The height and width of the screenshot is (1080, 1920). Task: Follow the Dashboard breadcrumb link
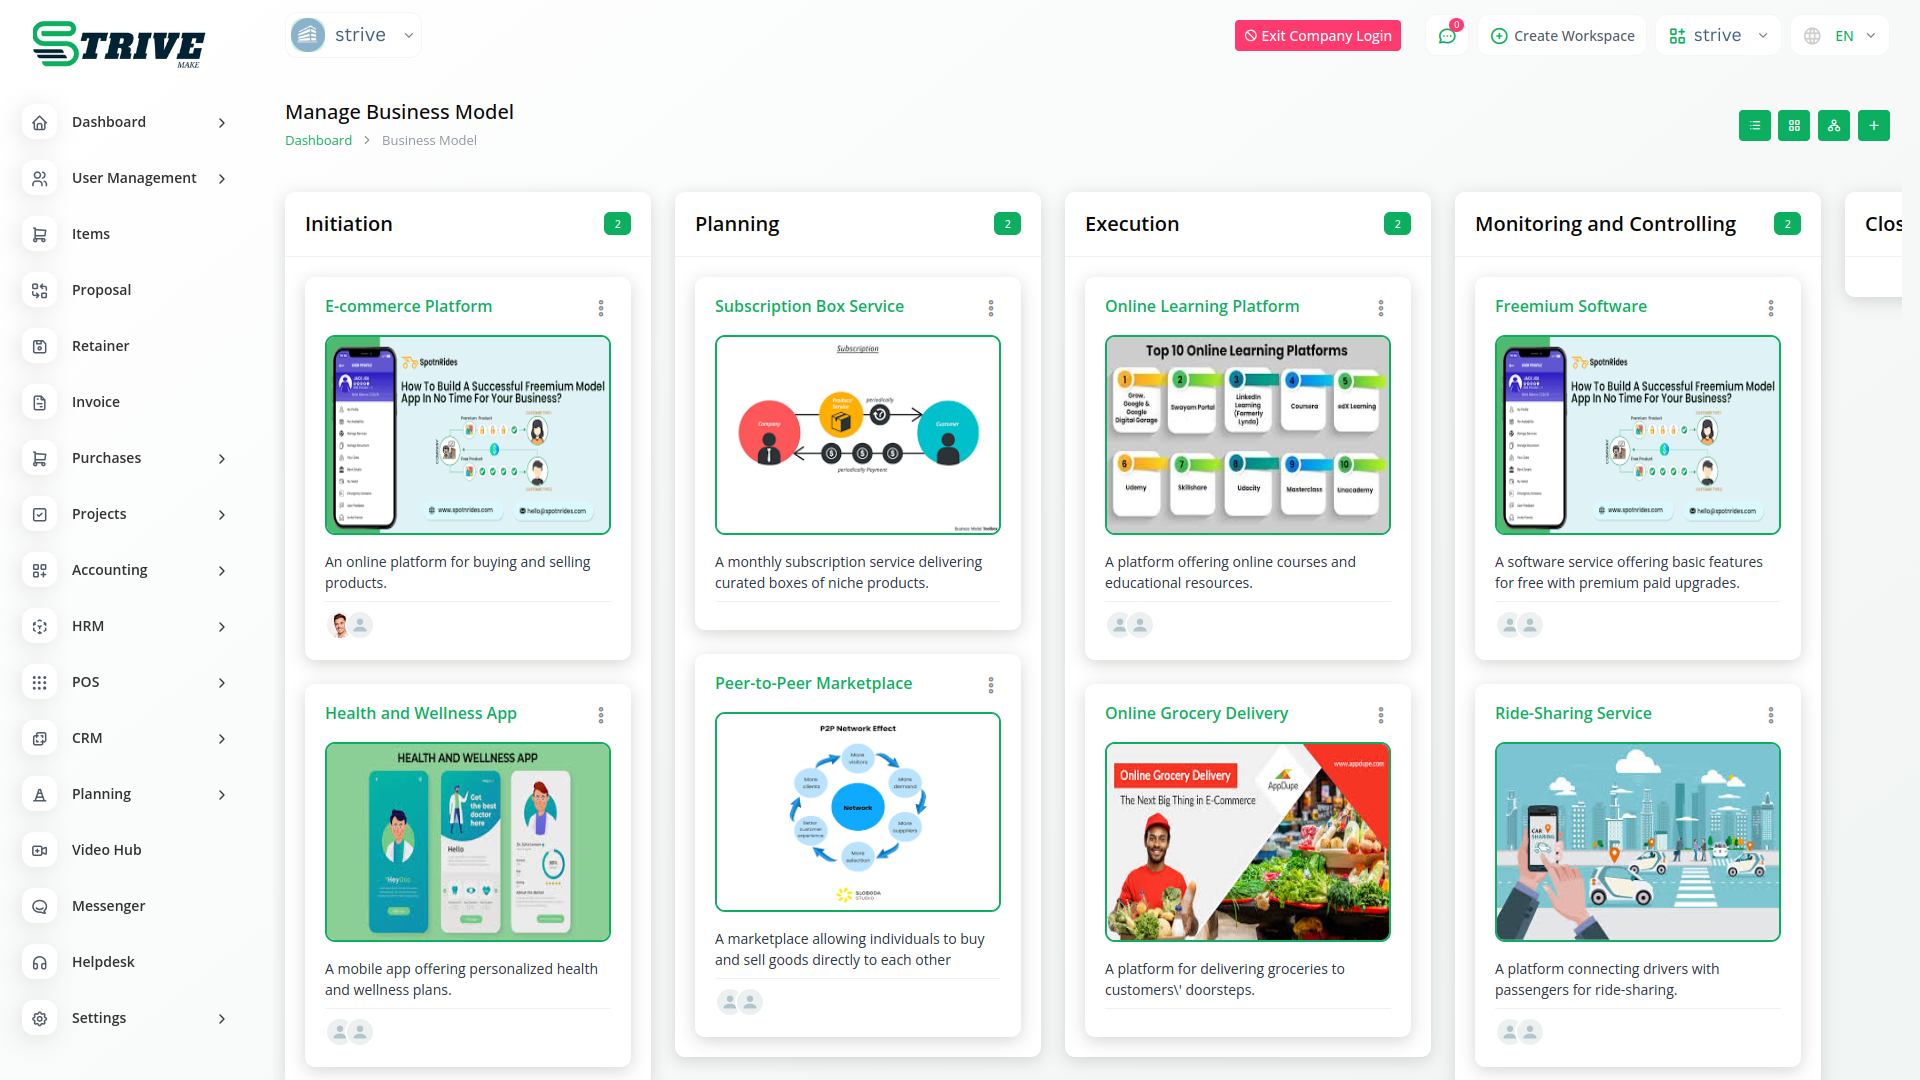pyautogui.click(x=318, y=141)
